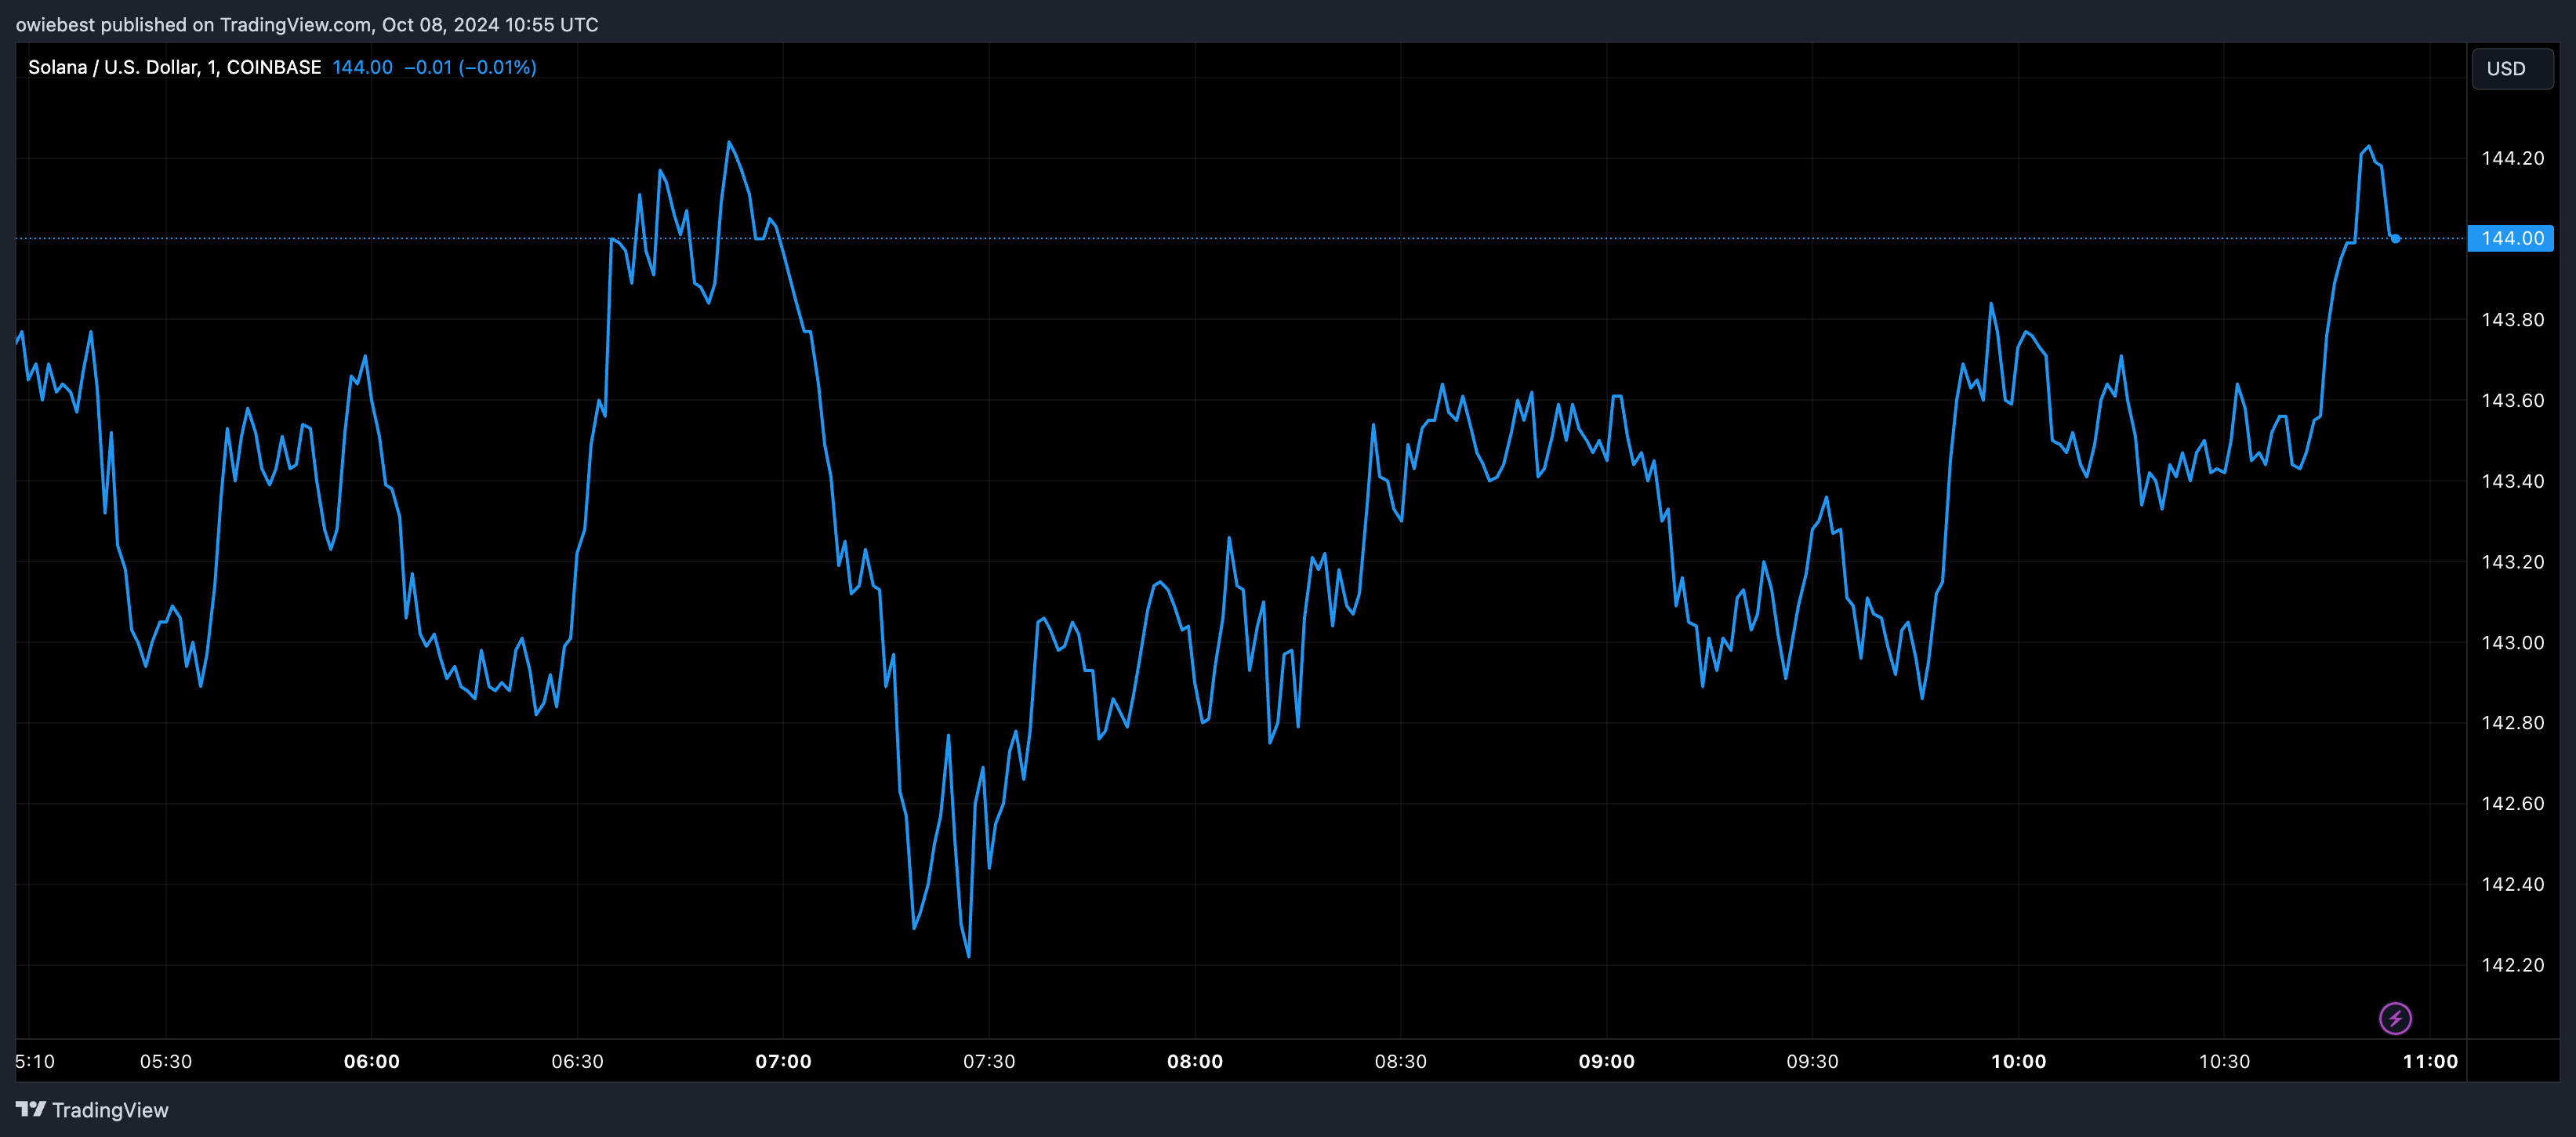Click the −0.01 (−0.01%) change value
Viewport: 2576px width, 1137px height.
pyautogui.click(x=470, y=67)
